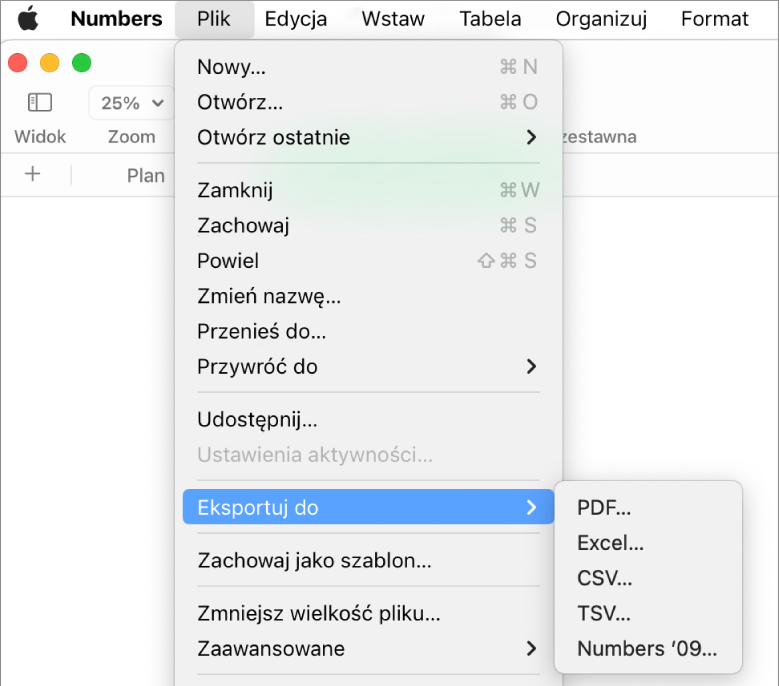Click Zmień nazwę… menu entry
This screenshot has height=686, width=780.
pos(368,296)
